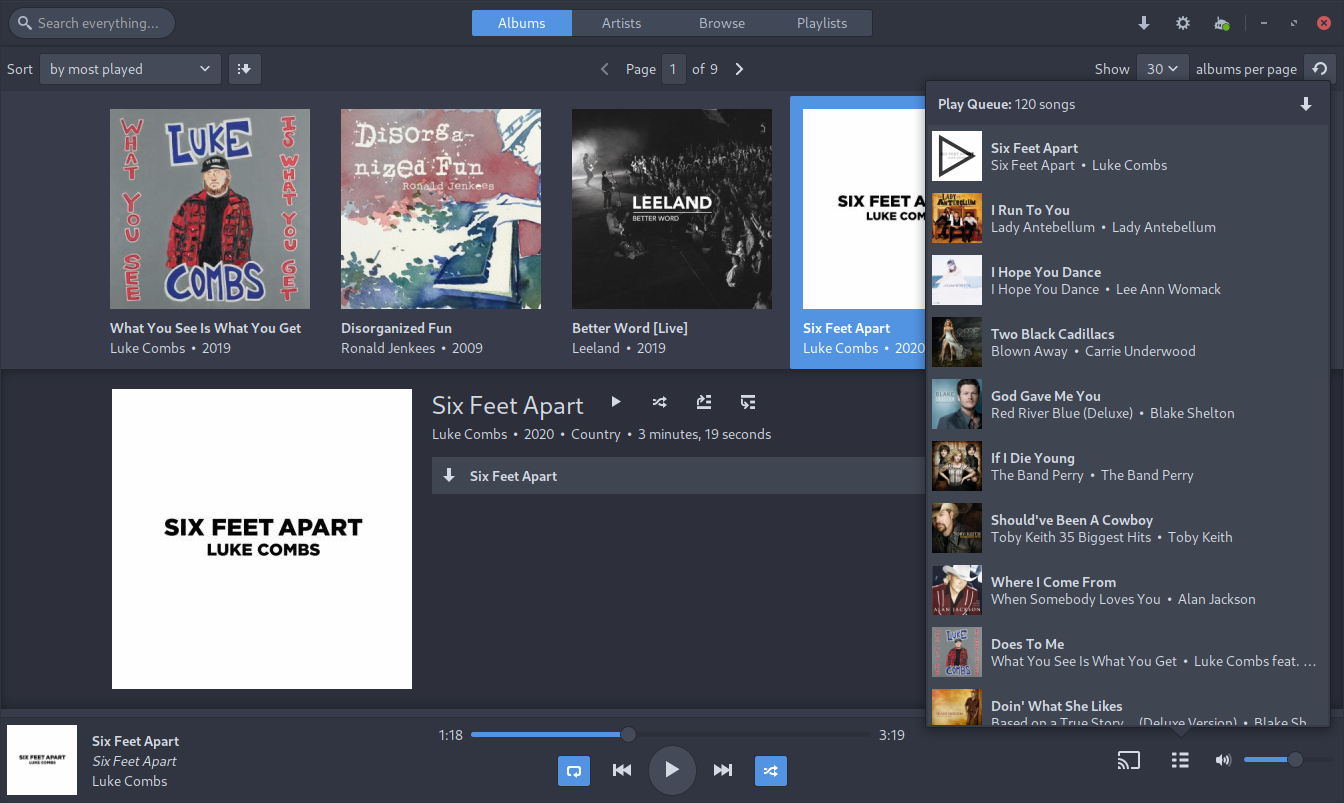Image resolution: width=1344 pixels, height=803 pixels.
Task: Toggle repeat mode button
Action: tap(574, 770)
